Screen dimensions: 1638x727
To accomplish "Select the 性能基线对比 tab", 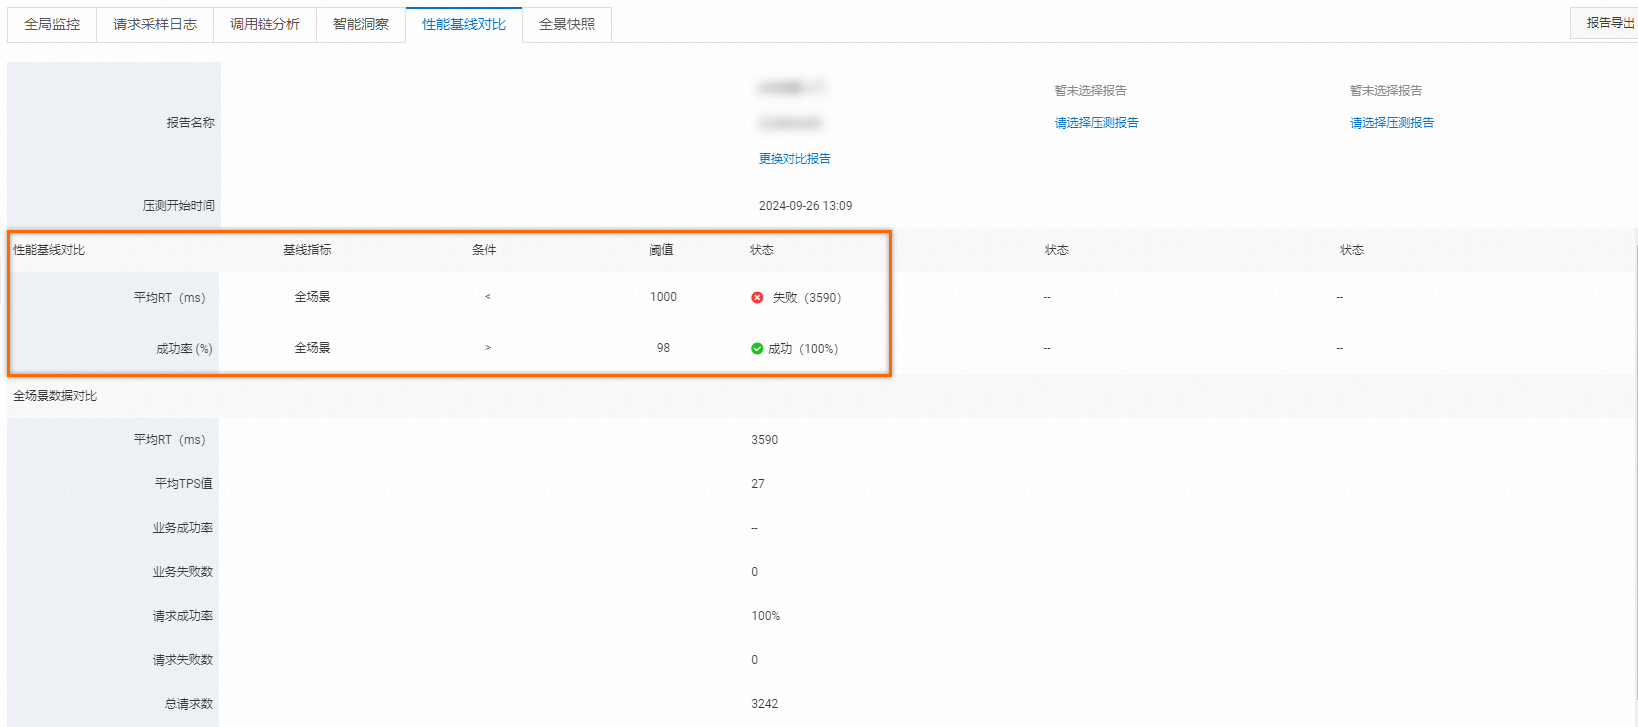I will [464, 24].
